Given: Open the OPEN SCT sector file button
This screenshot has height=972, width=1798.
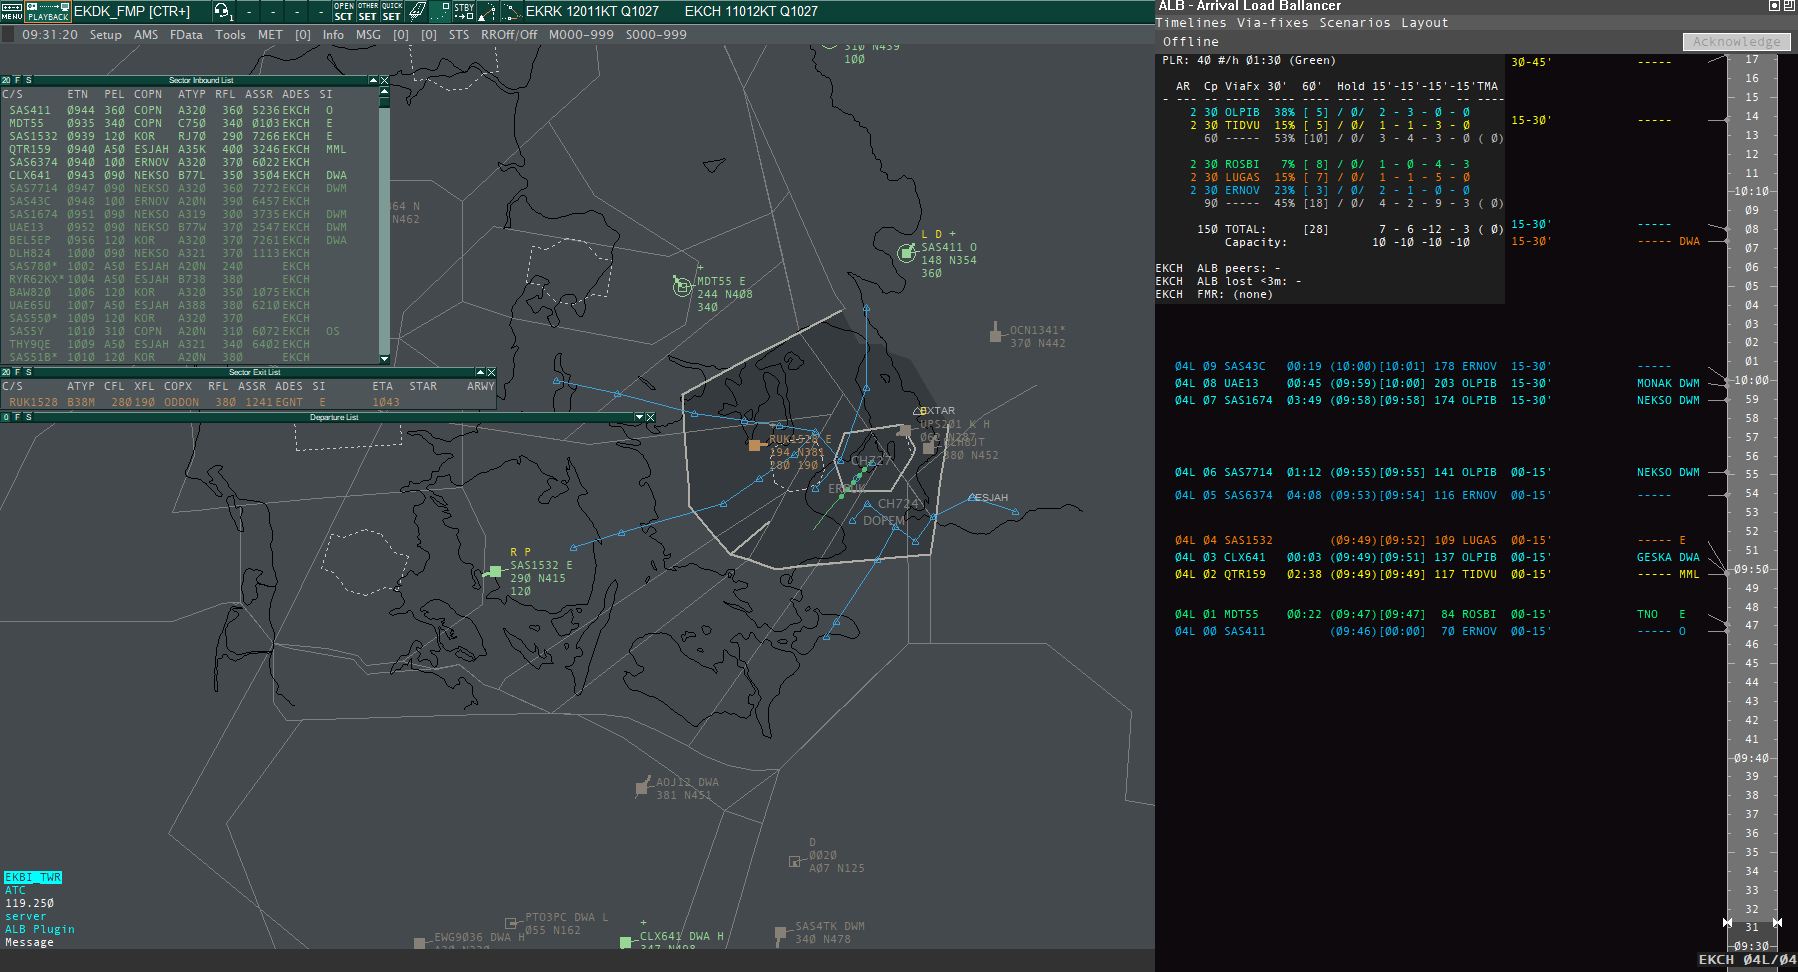Looking at the screenshot, I should tap(343, 11).
